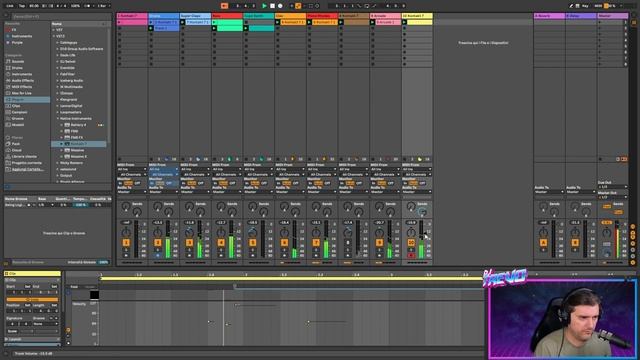Viewport: 640px width, 360px height.
Task: Toggle the Key map mode button
Action: click(585, 6)
